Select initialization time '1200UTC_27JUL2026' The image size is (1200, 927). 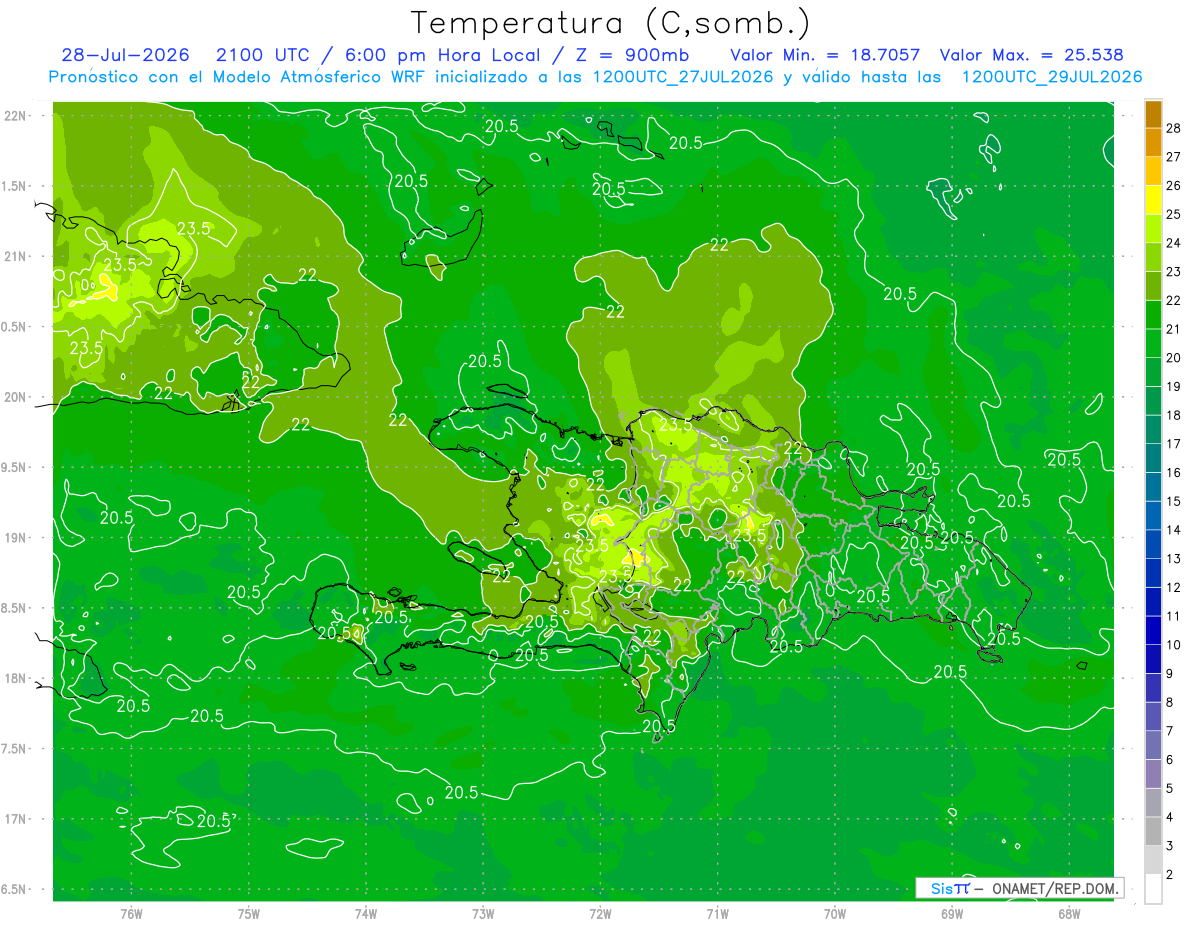point(683,77)
